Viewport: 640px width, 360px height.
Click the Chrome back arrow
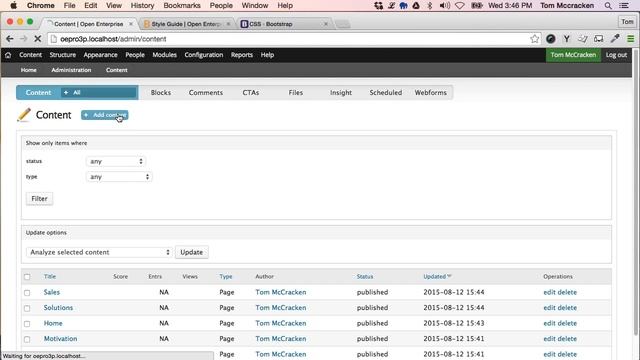tap(10, 39)
